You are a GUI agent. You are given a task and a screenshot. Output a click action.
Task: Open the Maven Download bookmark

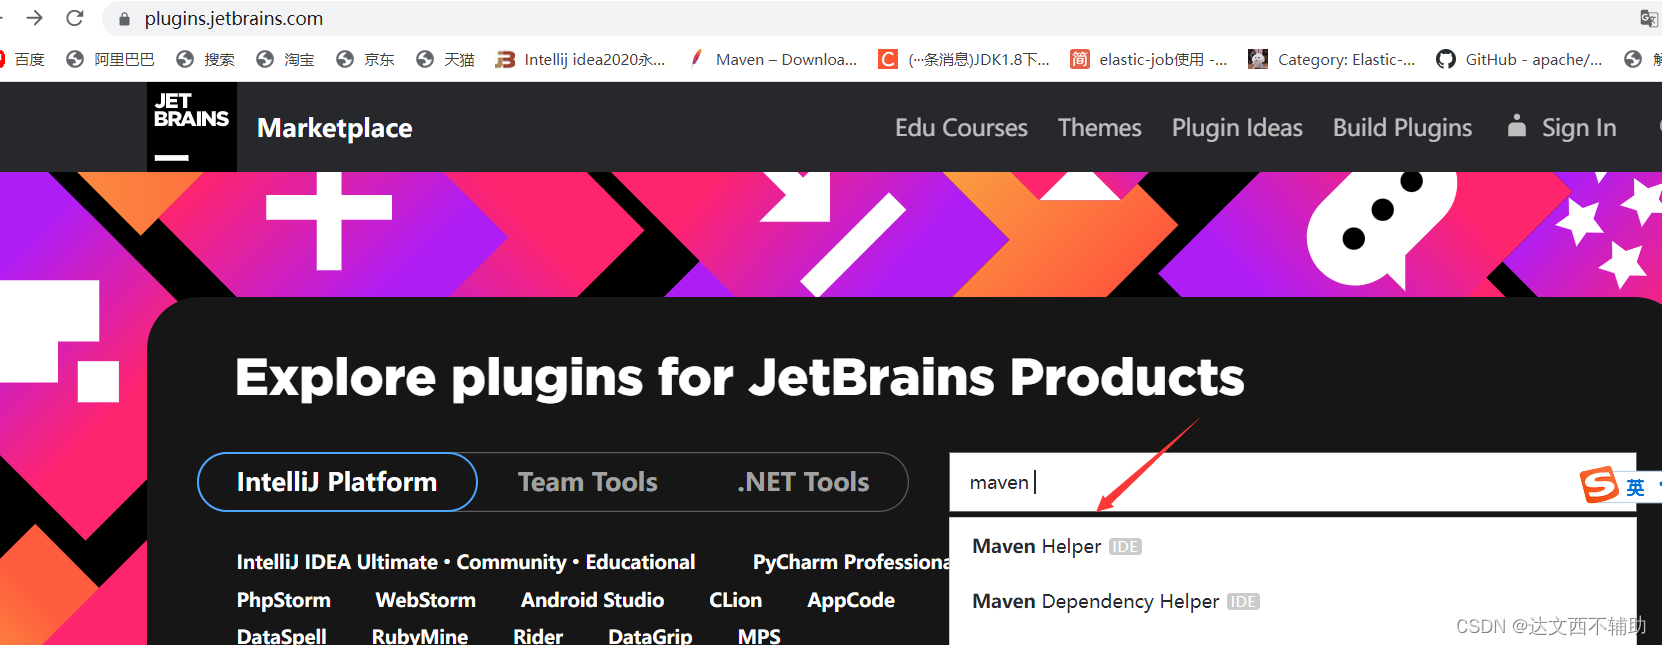[773, 59]
